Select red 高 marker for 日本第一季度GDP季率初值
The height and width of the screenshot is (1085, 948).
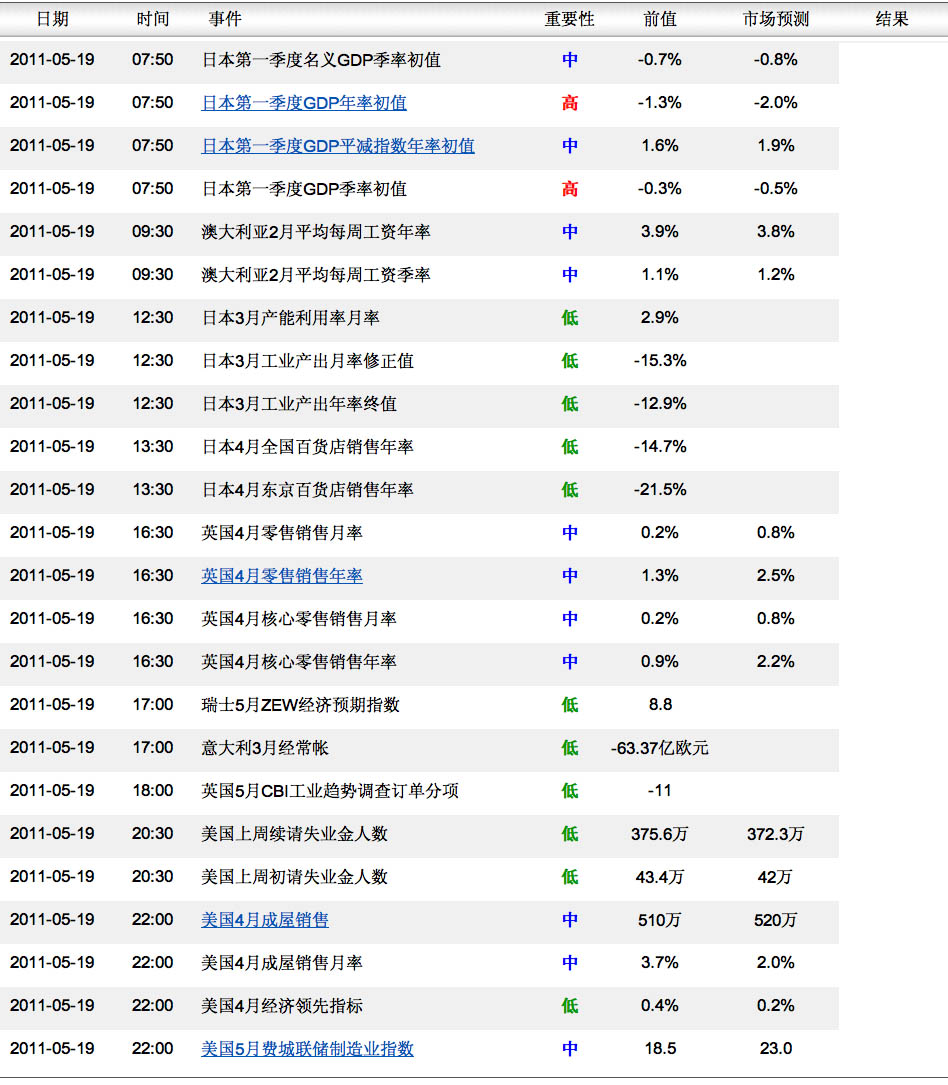pos(569,189)
